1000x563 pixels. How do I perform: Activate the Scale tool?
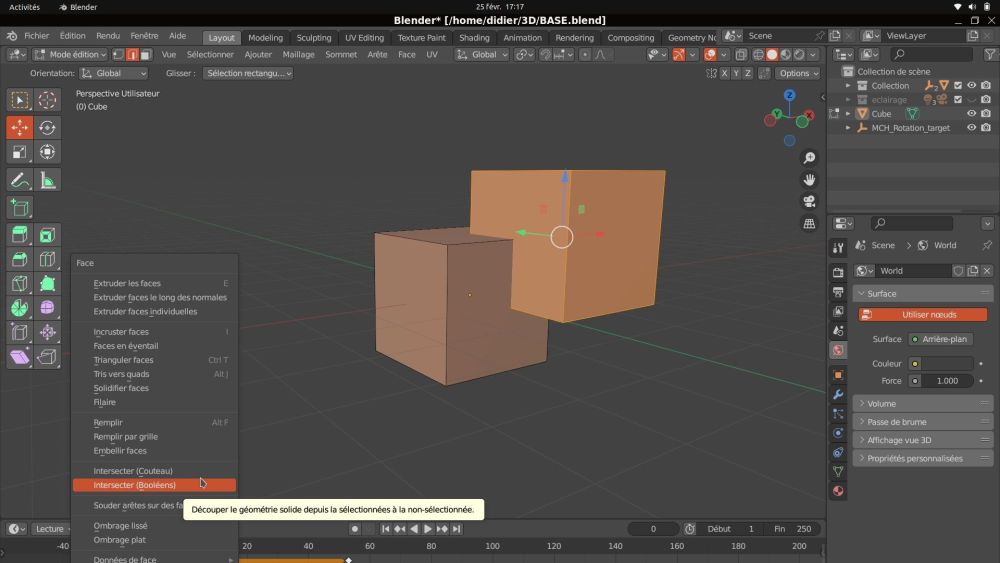coord(19,152)
